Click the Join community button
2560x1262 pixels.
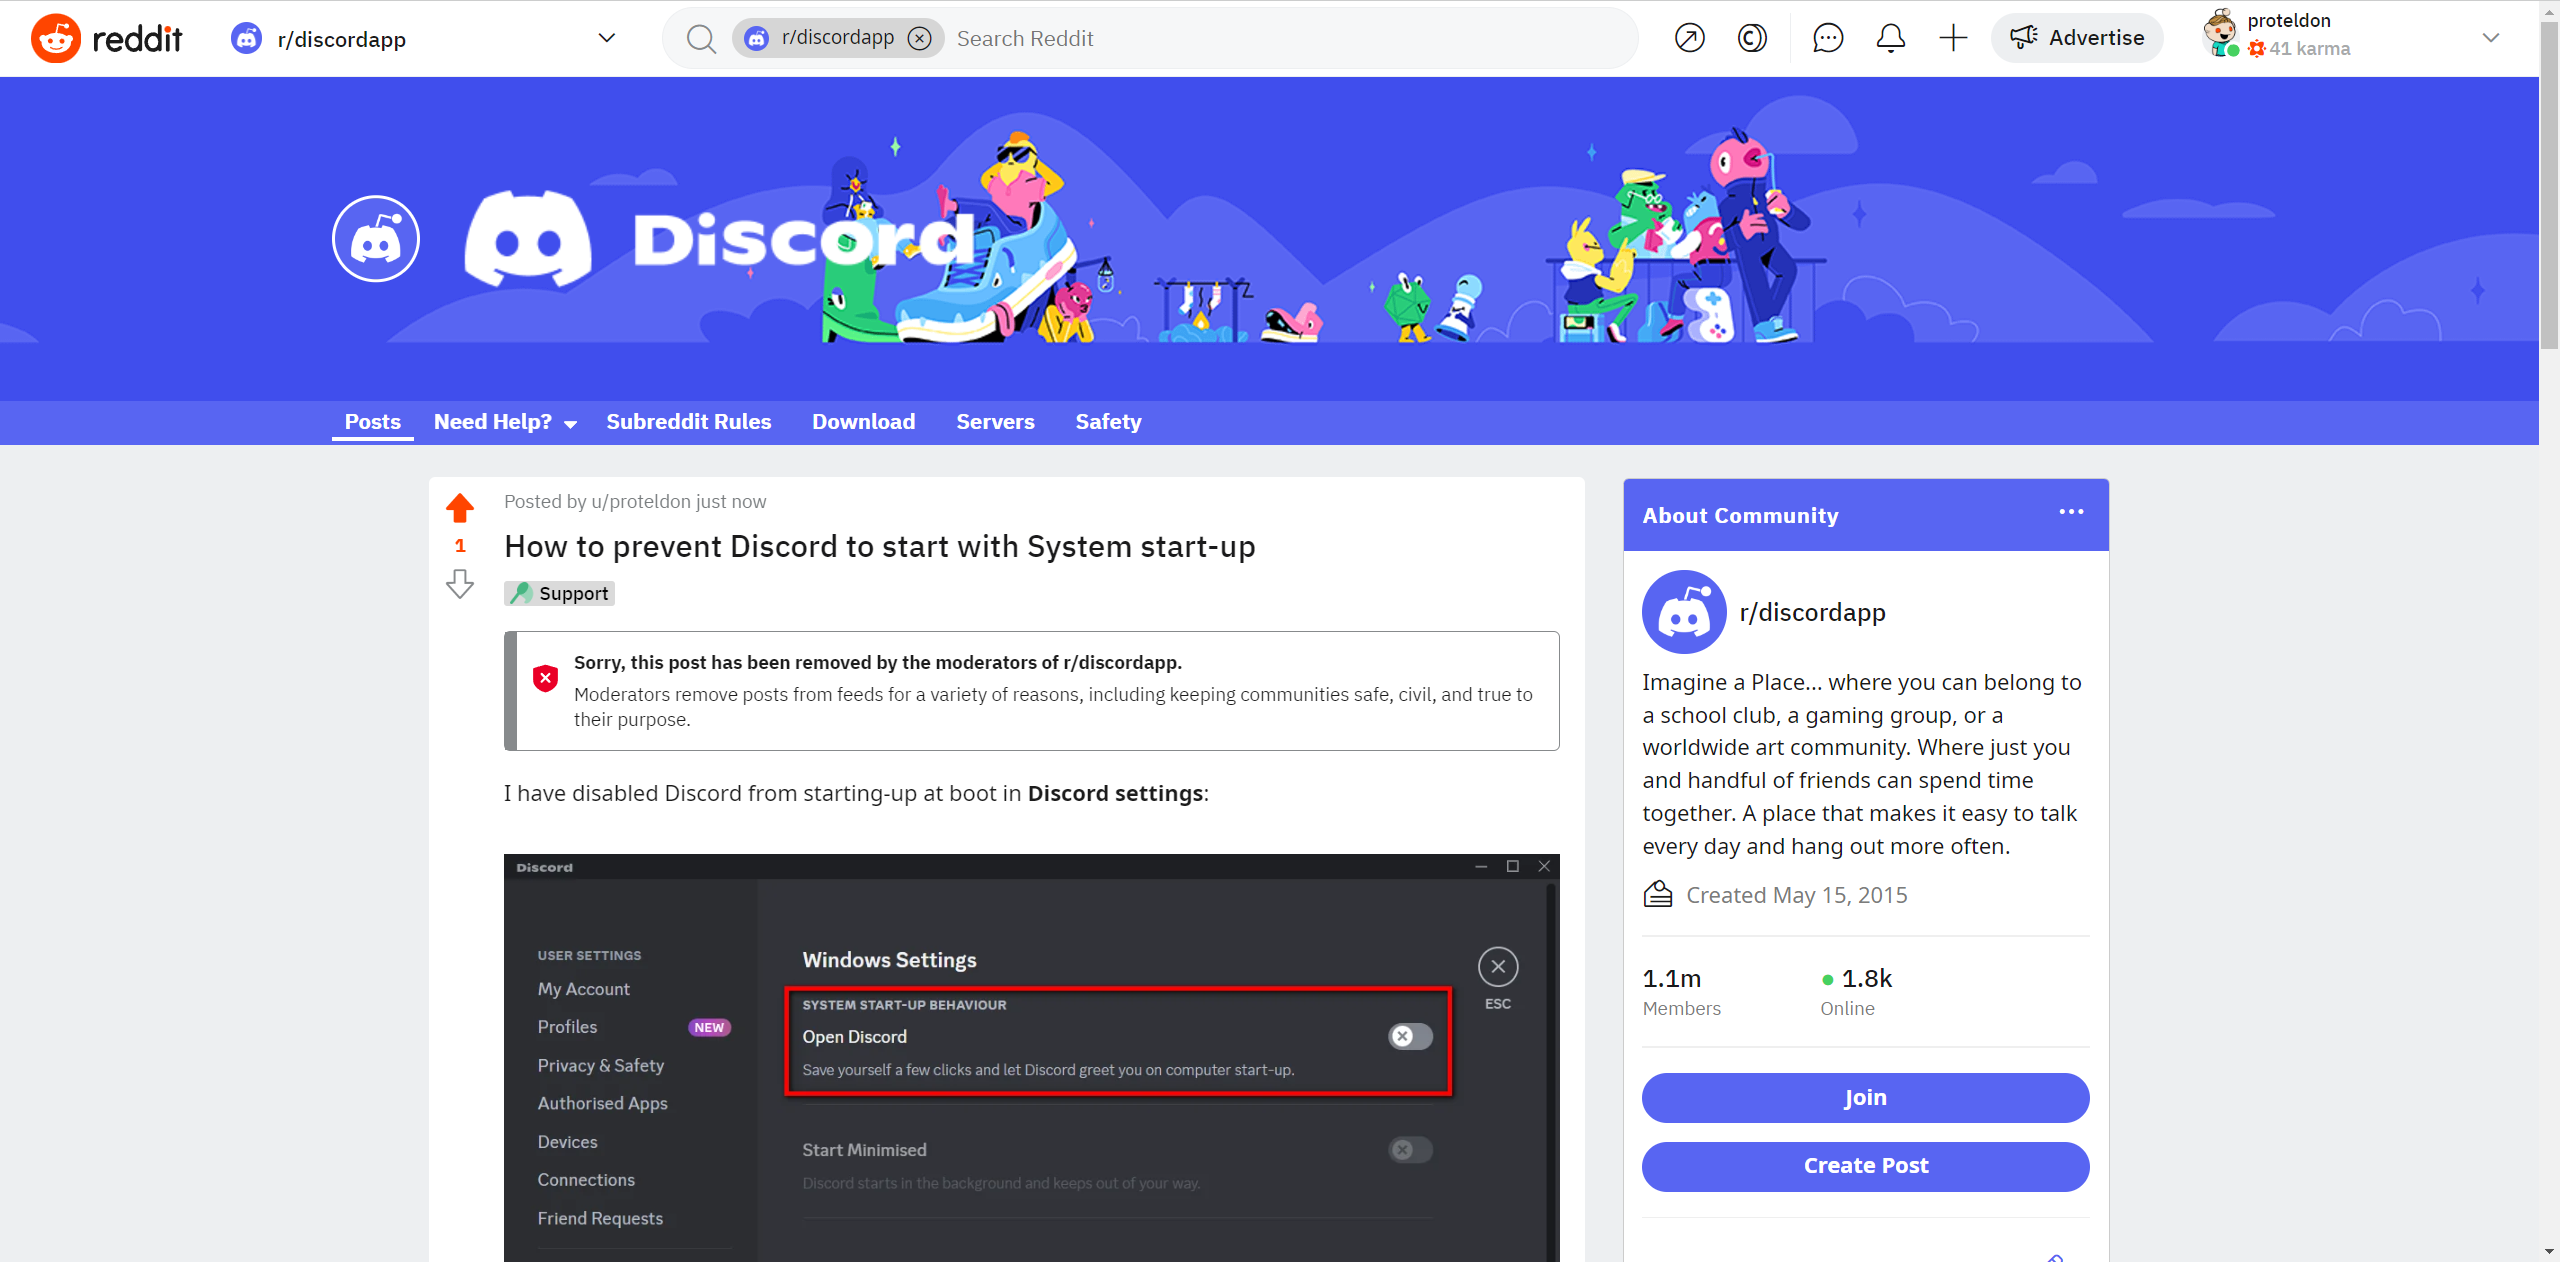tap(1865, 1098)
